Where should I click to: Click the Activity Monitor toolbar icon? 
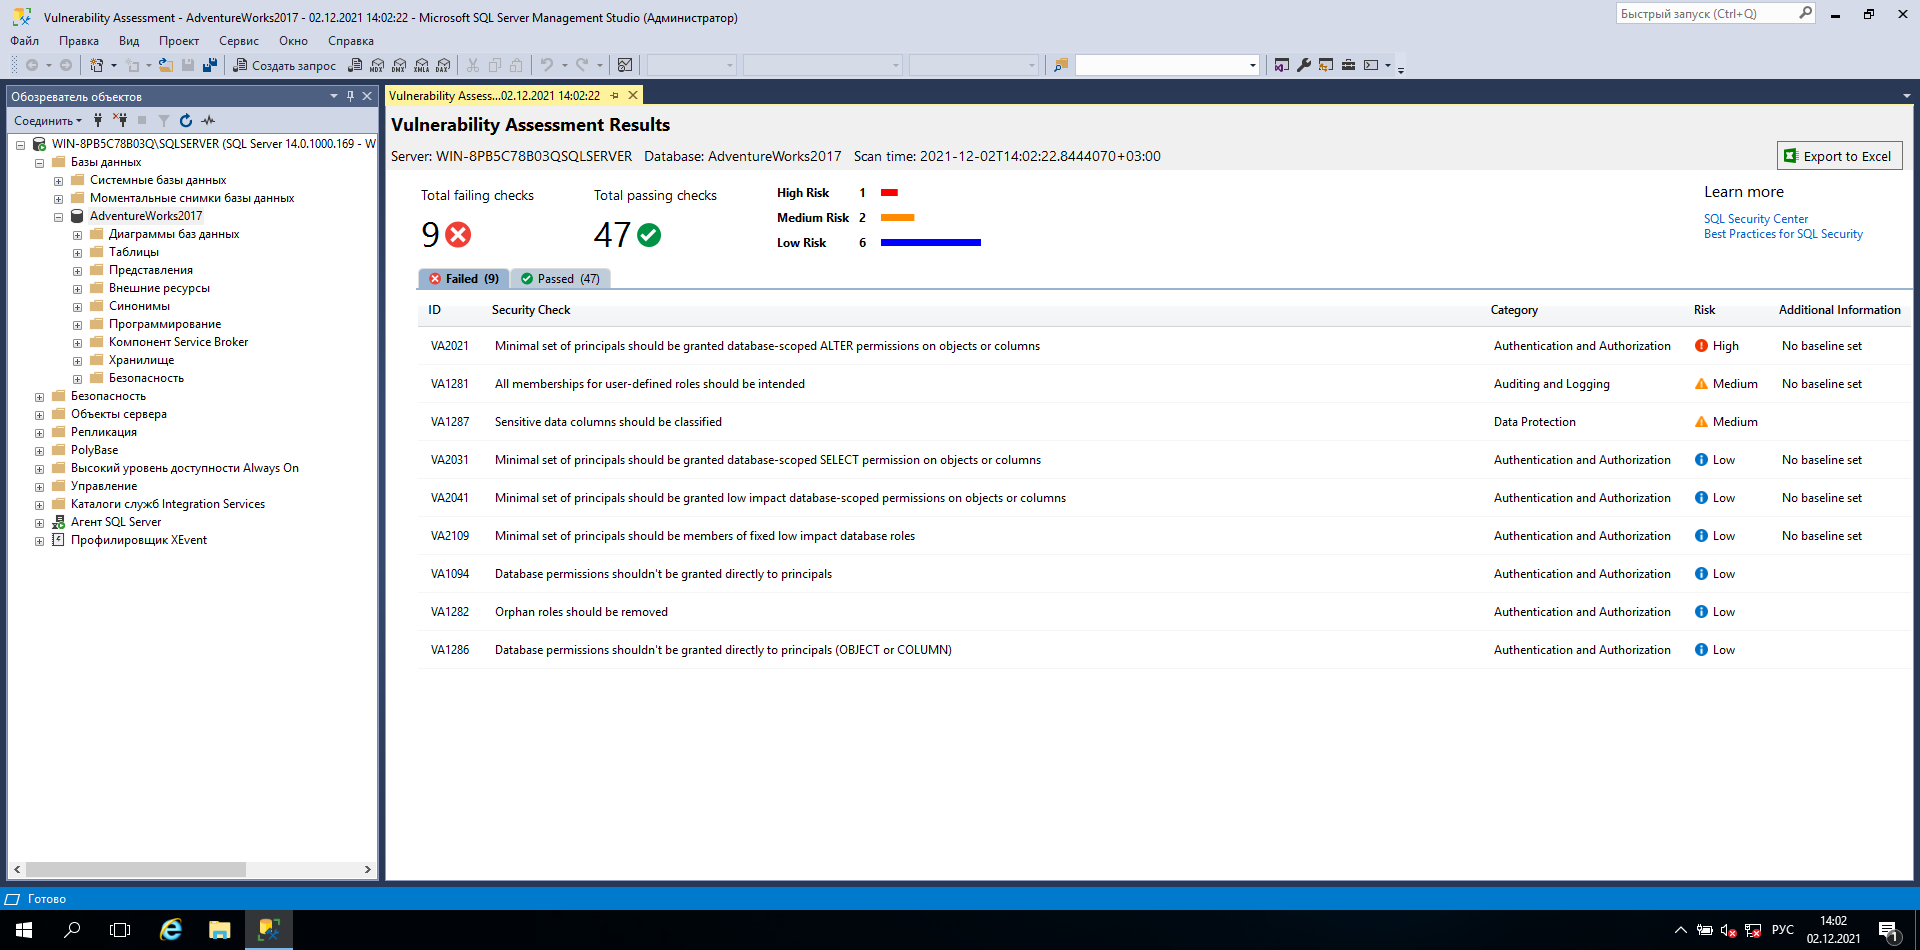[x=625, y=65]
